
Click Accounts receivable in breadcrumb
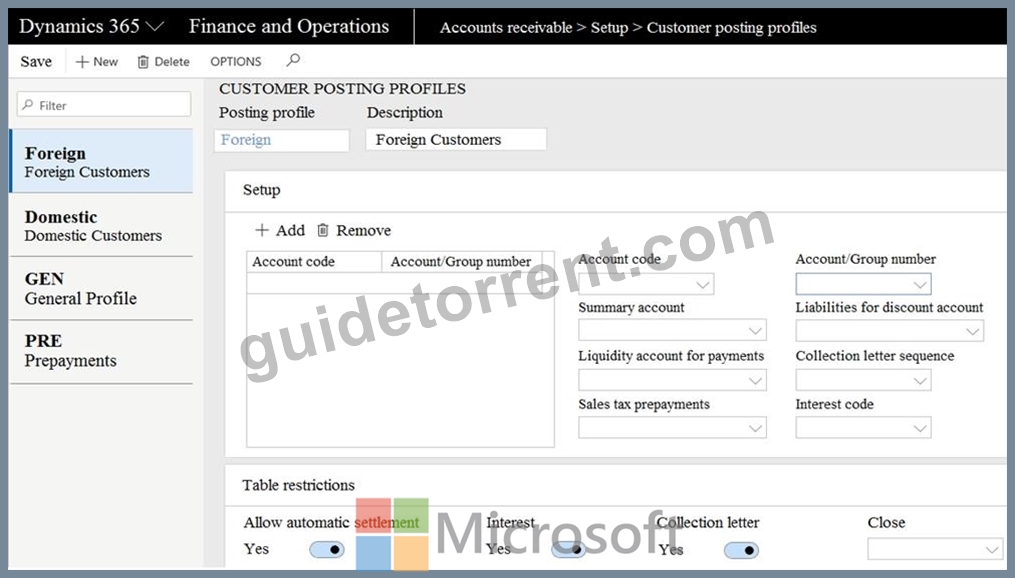506,28
